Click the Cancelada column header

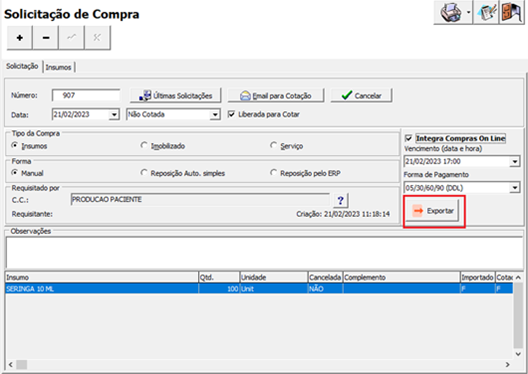(x=326, y=277)
